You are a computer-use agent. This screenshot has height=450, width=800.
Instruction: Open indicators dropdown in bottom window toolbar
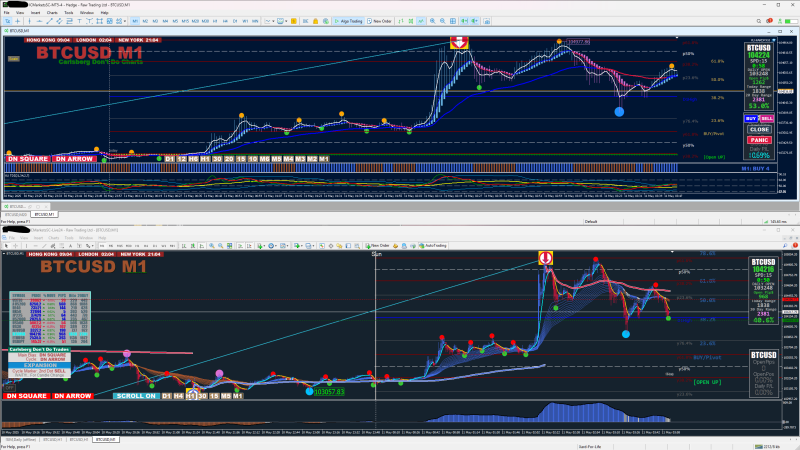[x=262, y=245]
